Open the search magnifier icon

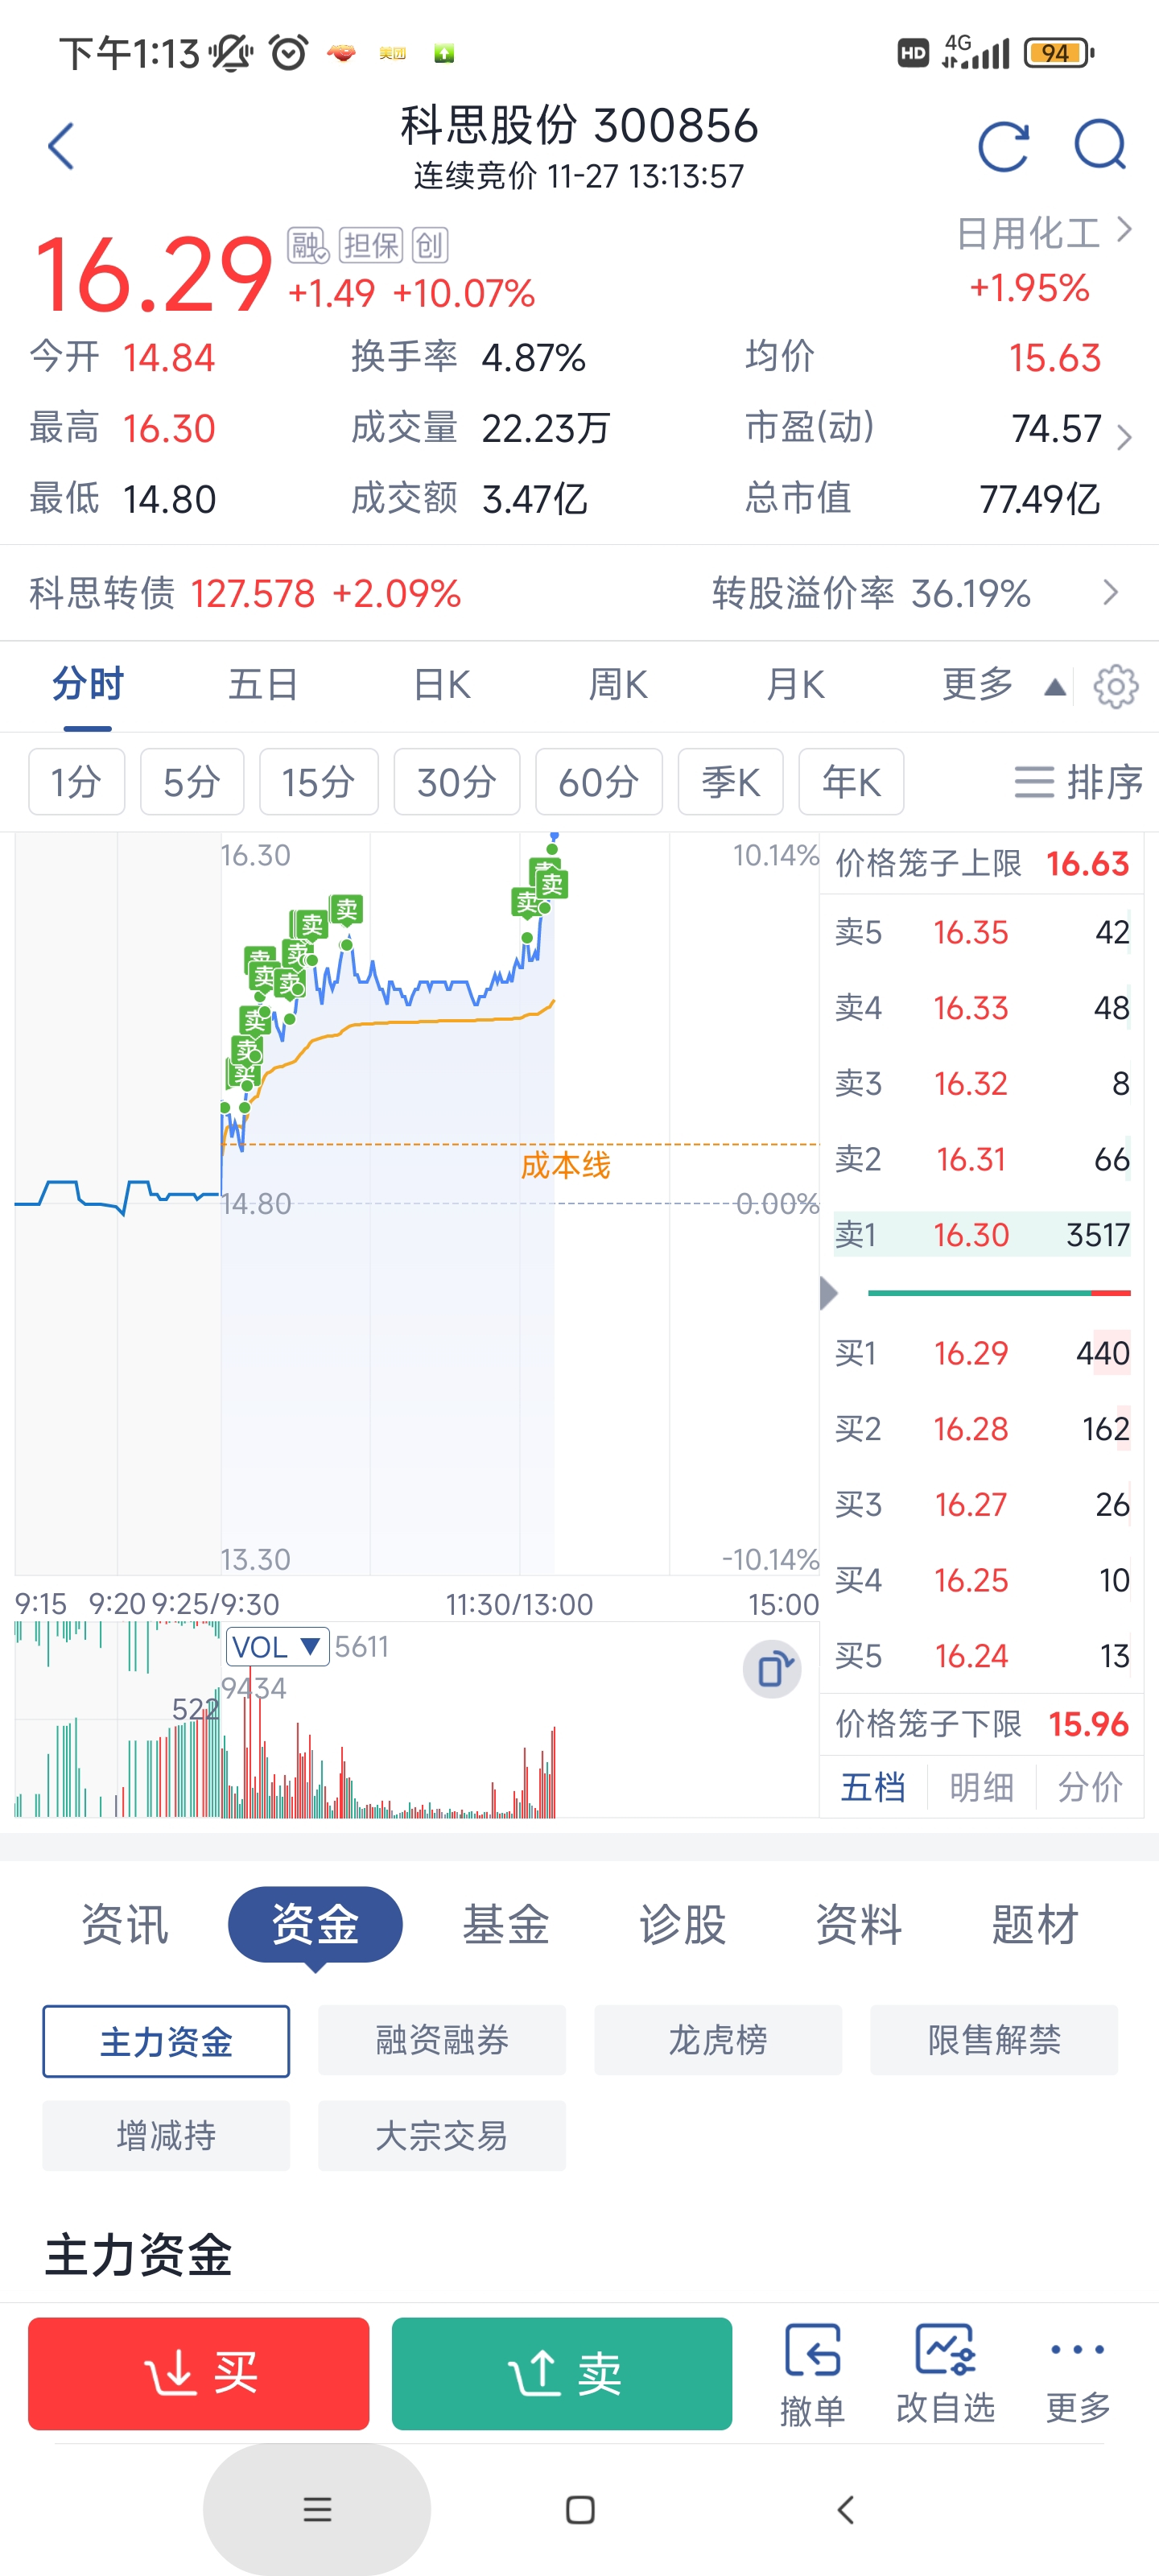[1099, 147]
